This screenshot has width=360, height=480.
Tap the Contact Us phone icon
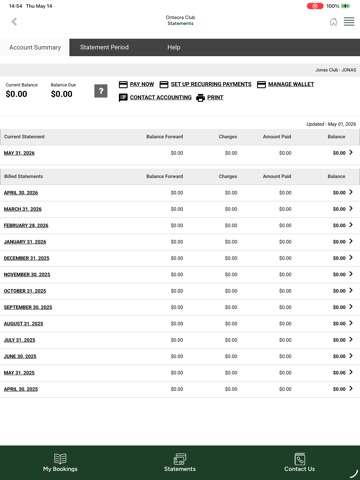tap(300, 459)
